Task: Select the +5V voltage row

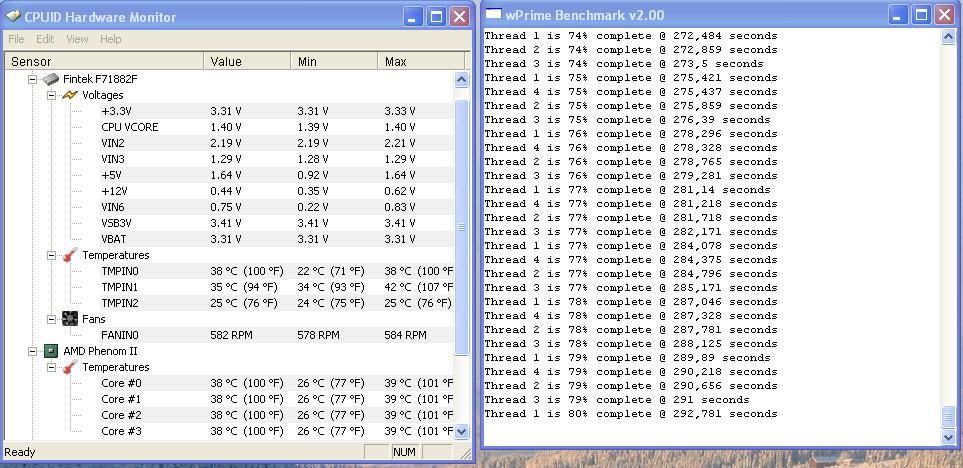Action: click(x=275, y=175)
